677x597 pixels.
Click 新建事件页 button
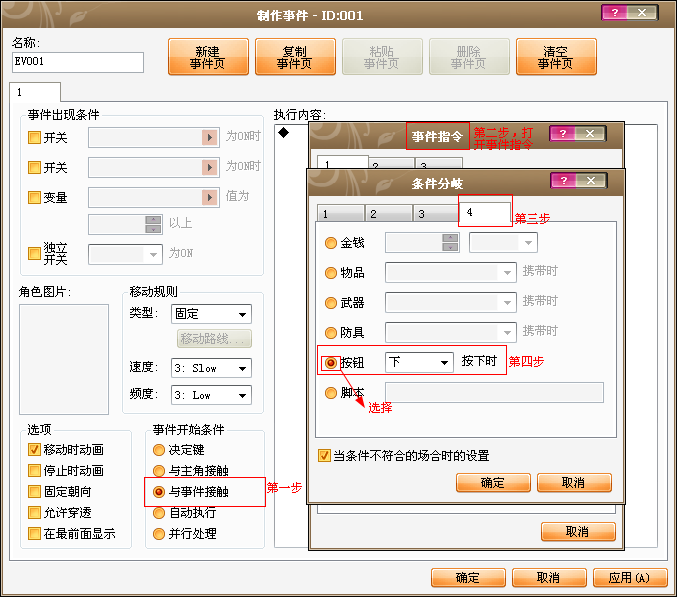(208, 57)
